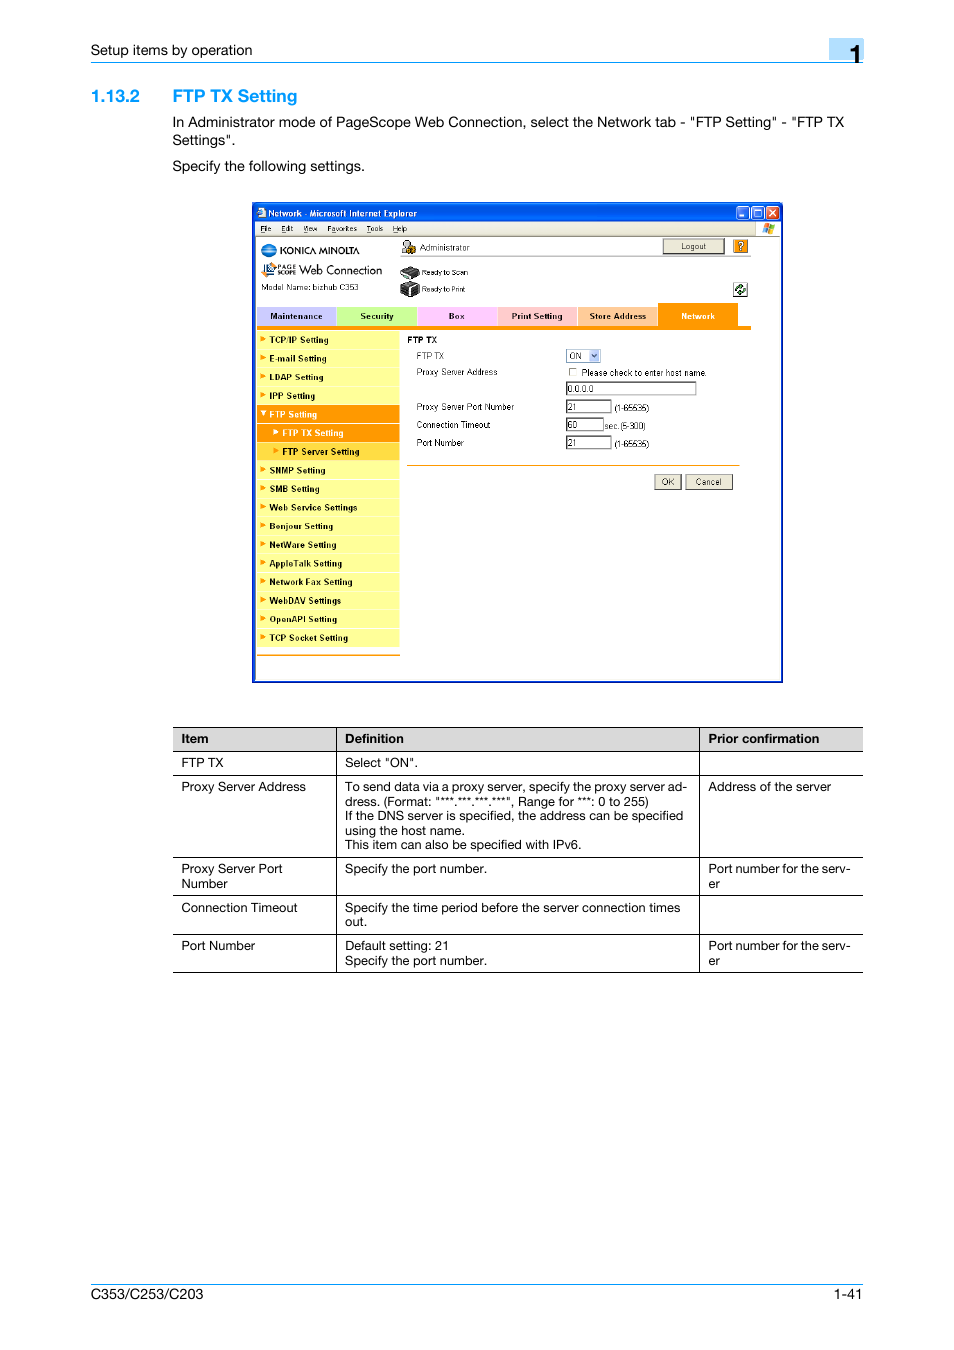
Task: Switch to the Box tab
Action: 457,316
